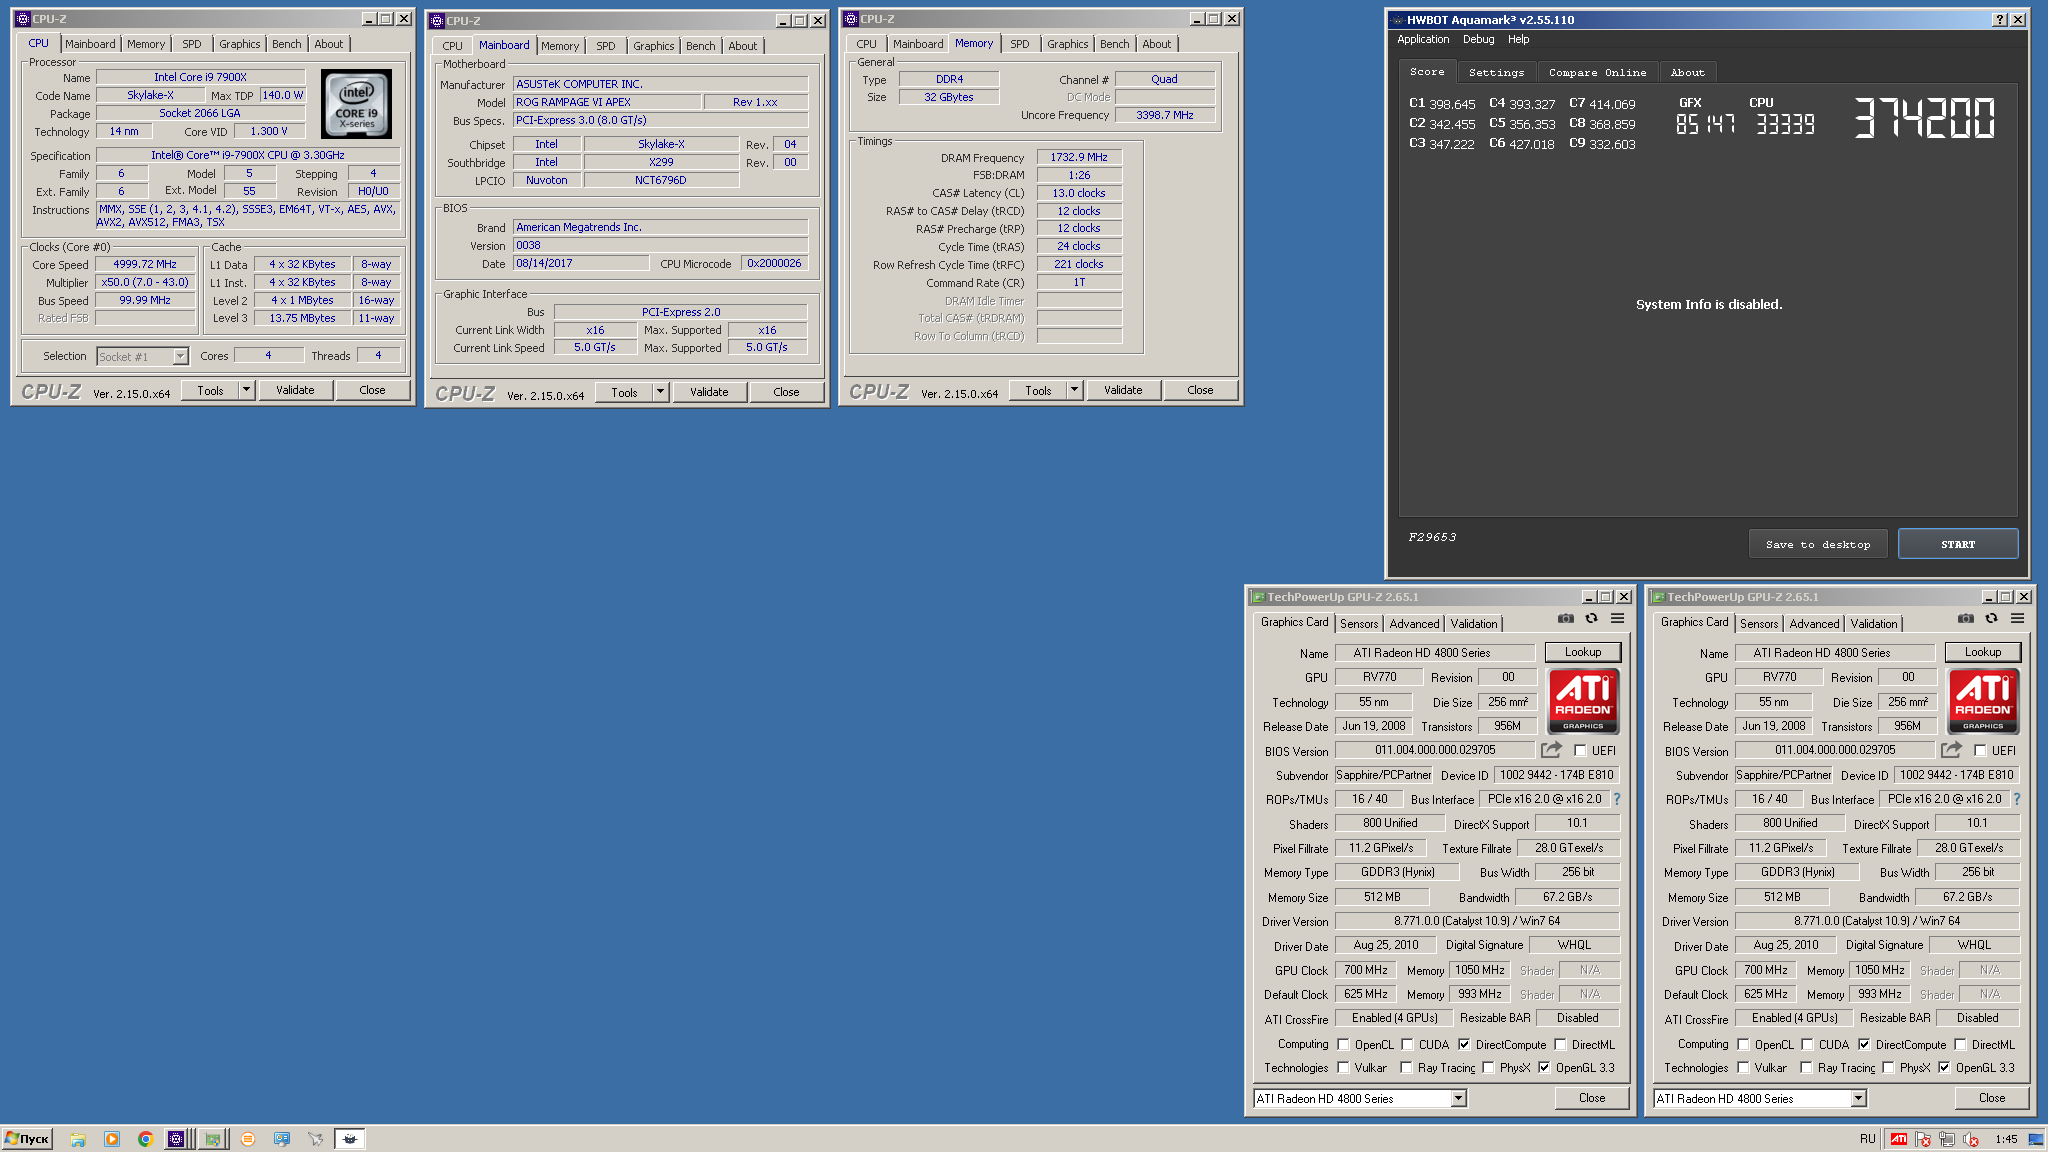Click Validate in the CPU-Z Memory window
Screen dimensions: 2048x1152
[1123, 390]
